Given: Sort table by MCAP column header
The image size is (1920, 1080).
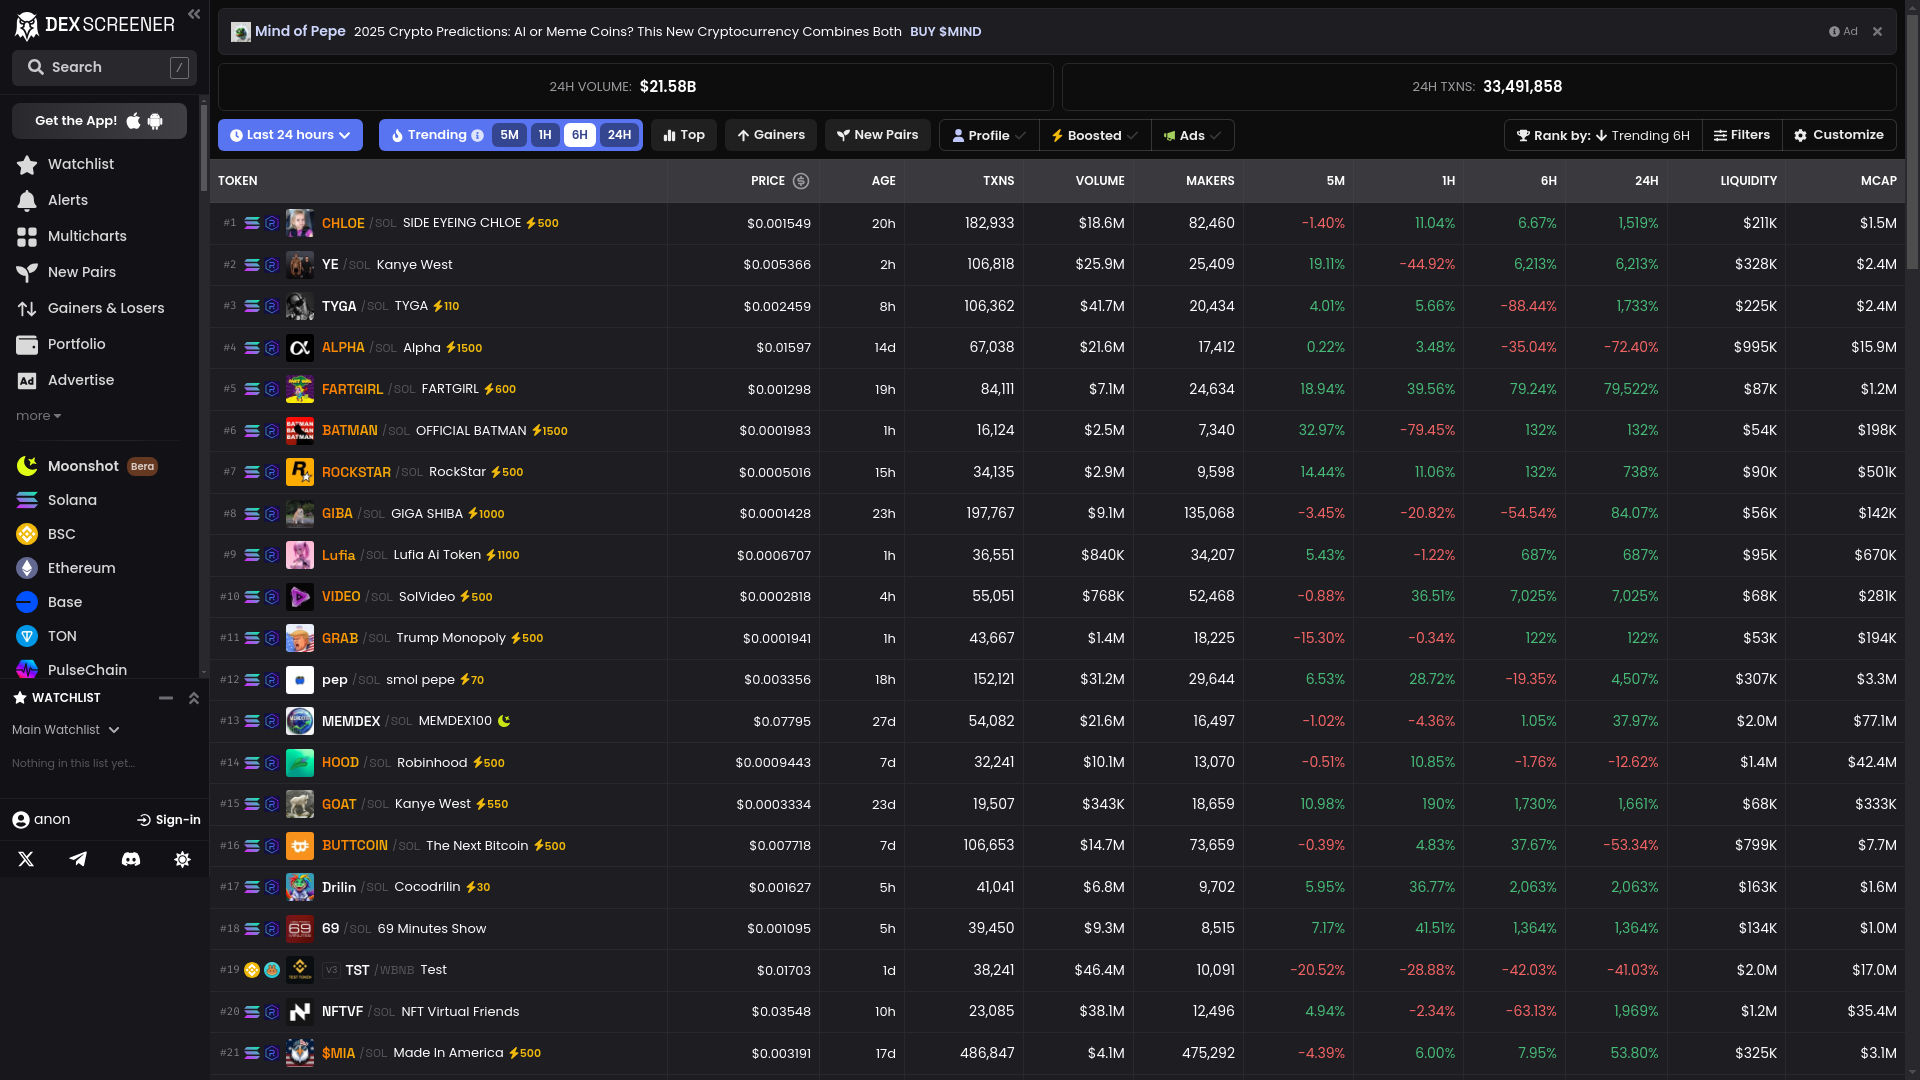Looking at the screenshot, I should click(x=1878, y=181).
